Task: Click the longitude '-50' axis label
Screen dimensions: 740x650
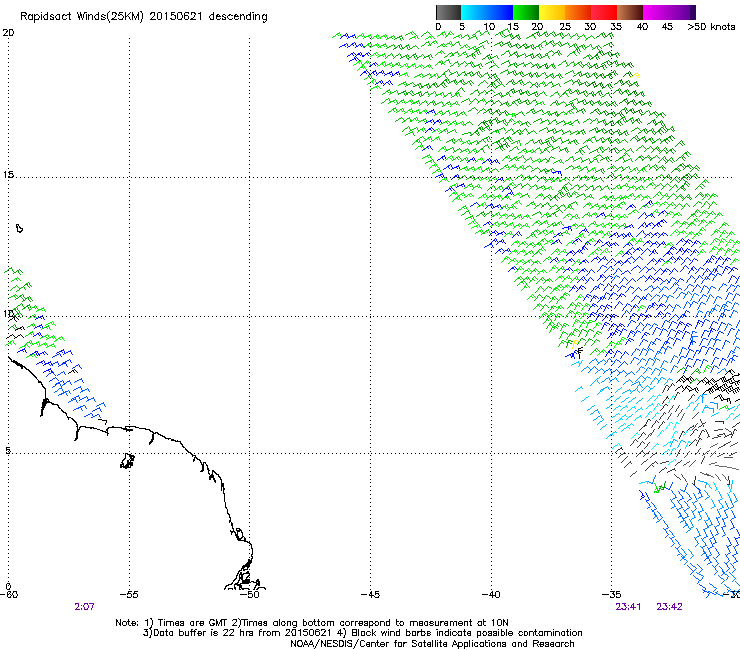Action: [249, 594]
